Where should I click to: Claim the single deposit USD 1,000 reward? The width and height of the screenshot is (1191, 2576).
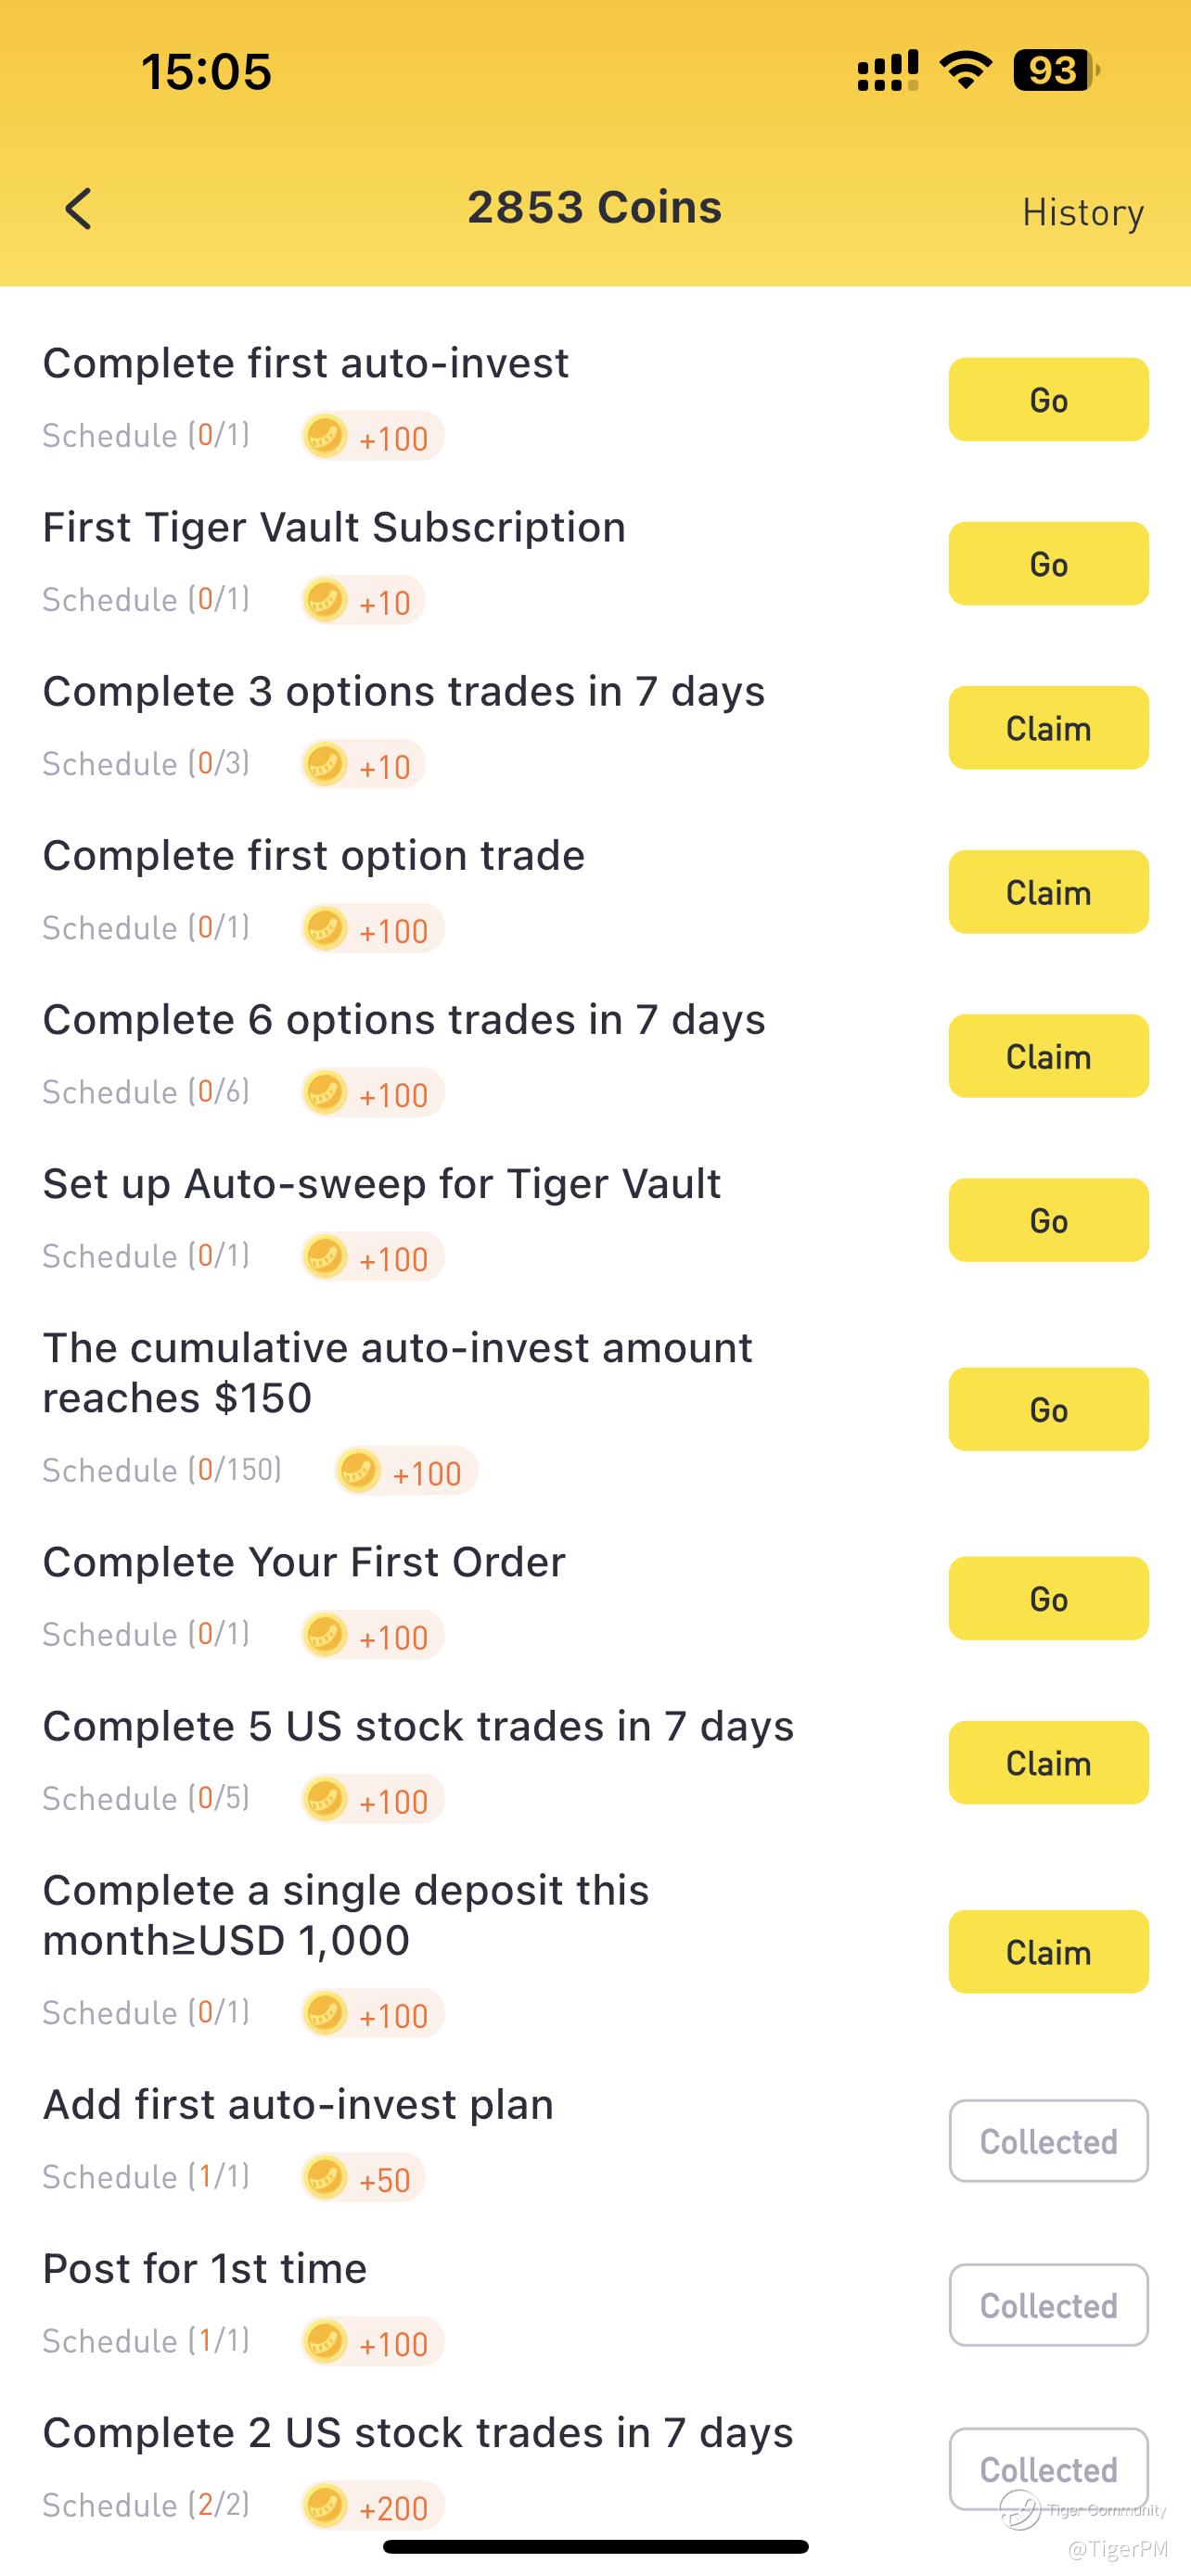pyautogui.click(x=1048, y=1952)
